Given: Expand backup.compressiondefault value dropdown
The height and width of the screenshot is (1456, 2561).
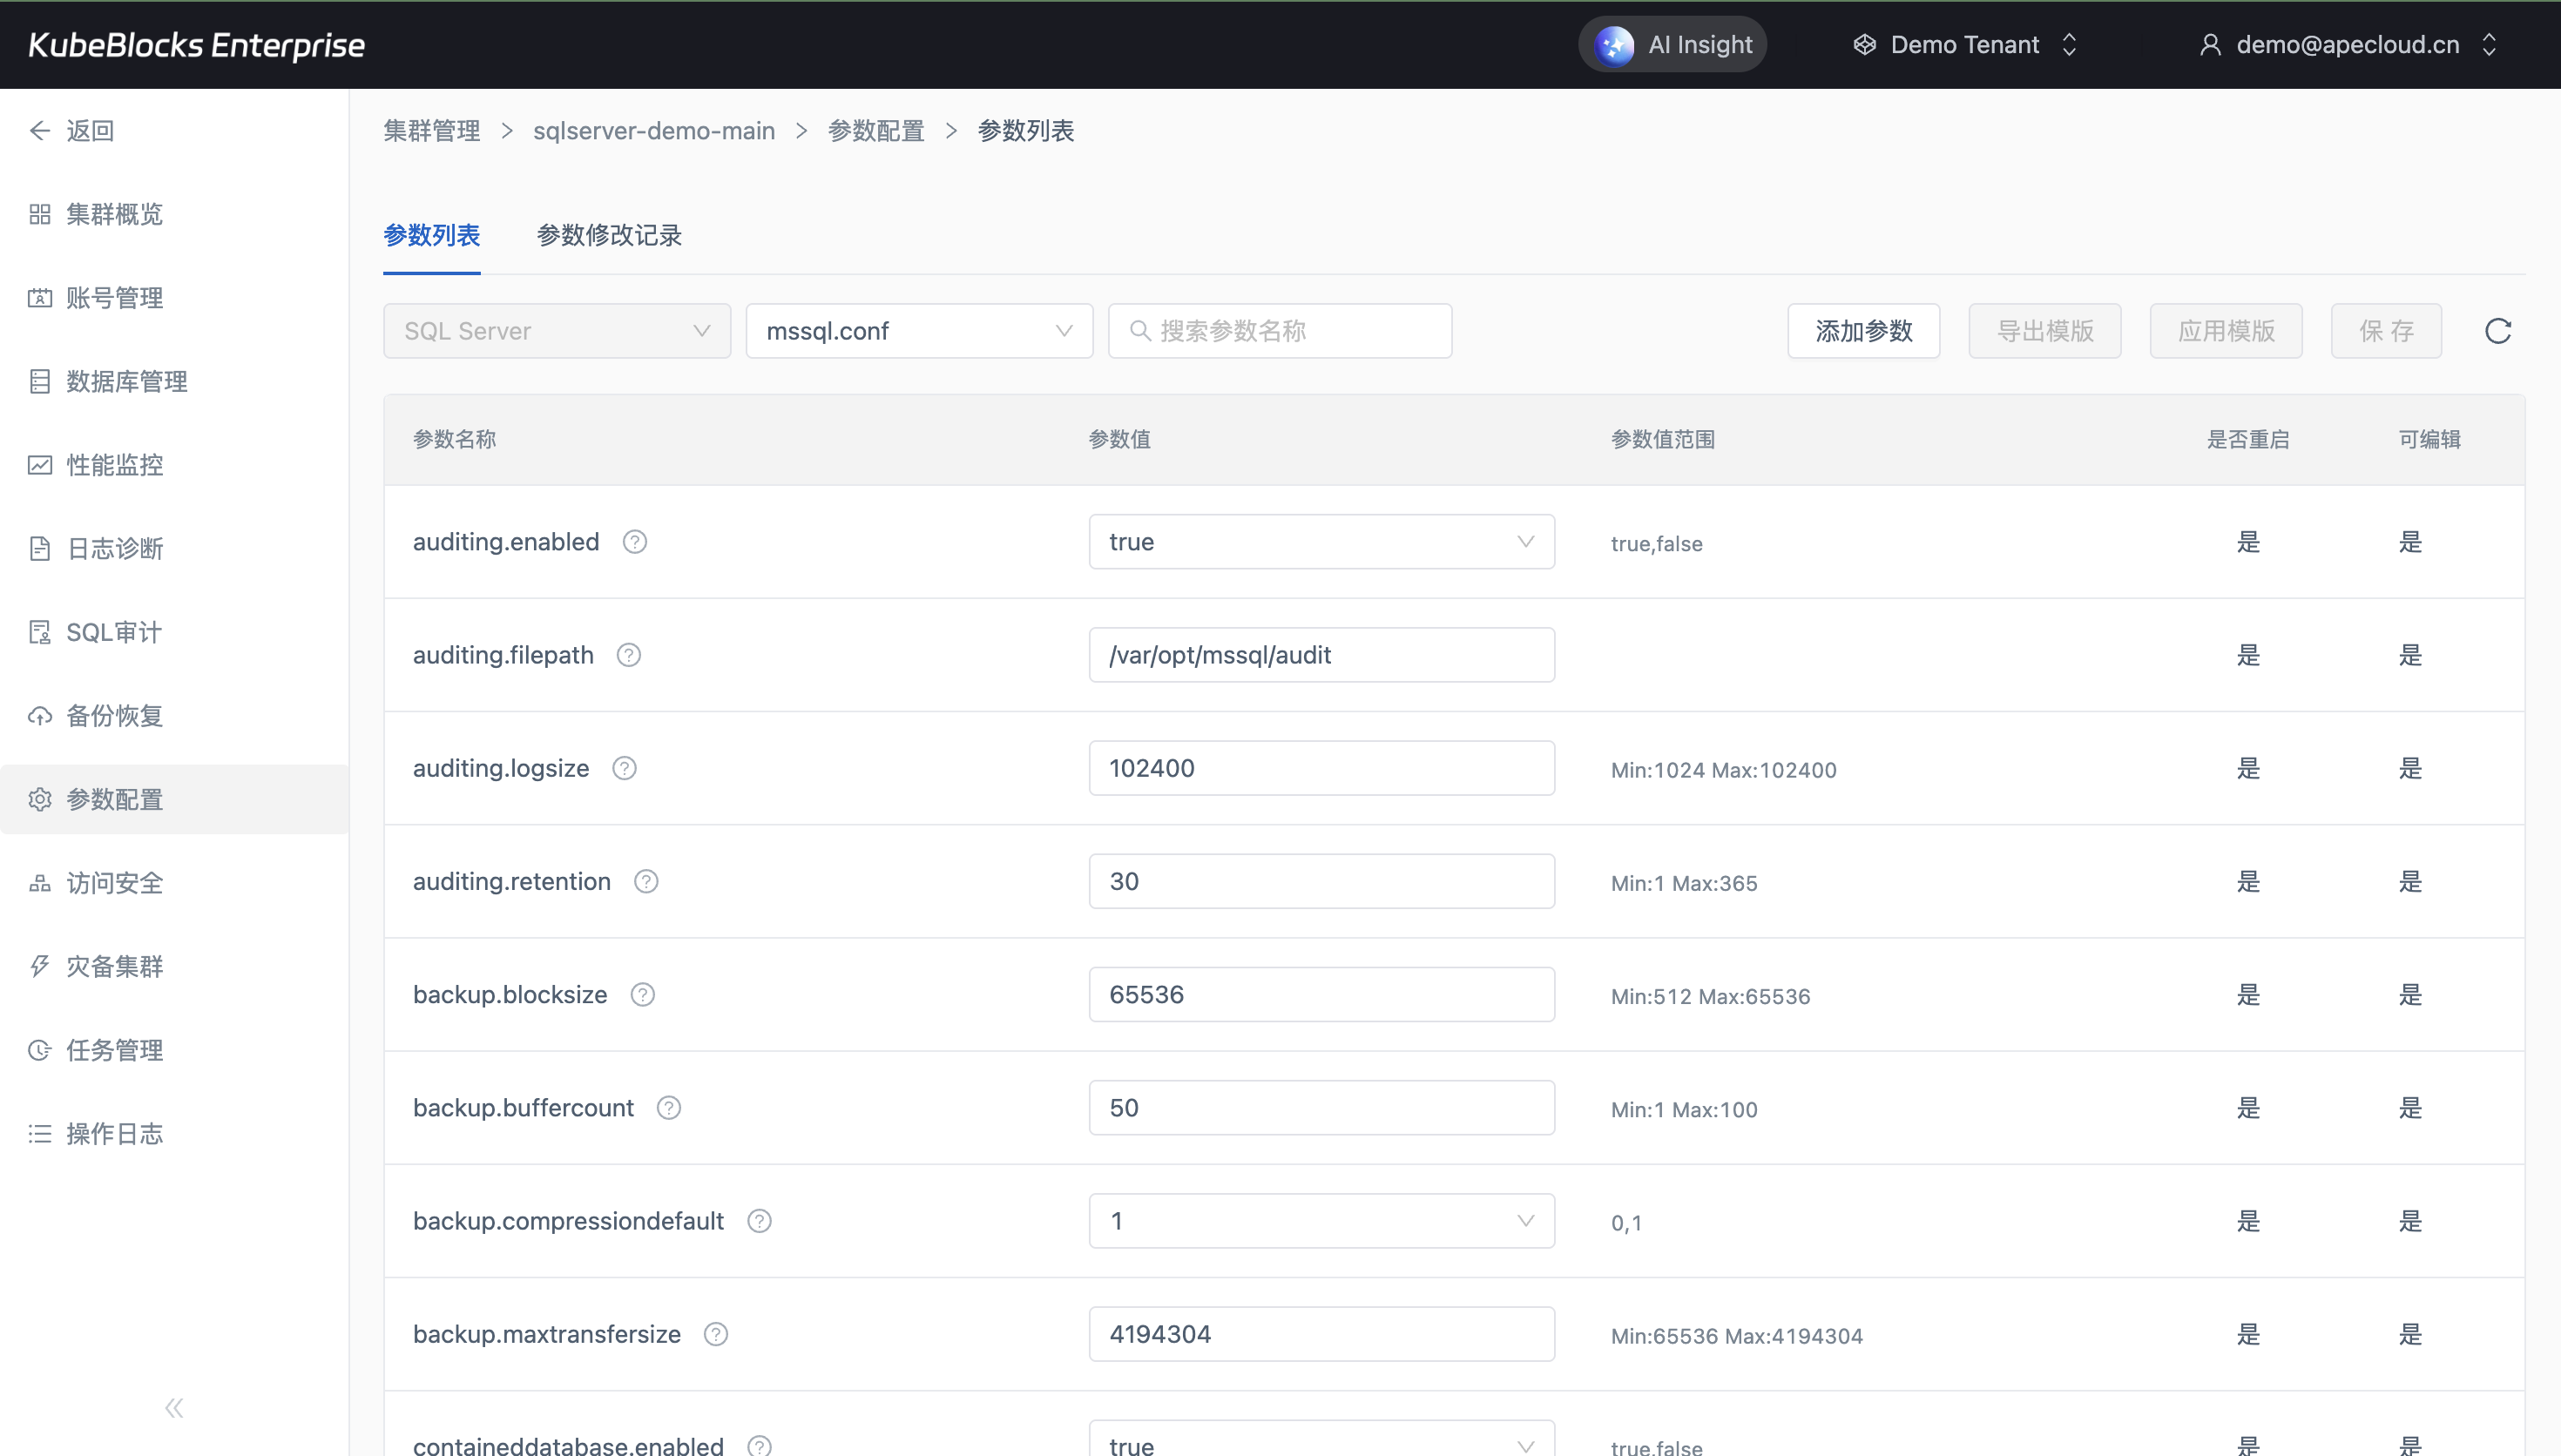Looking at the screenshot, I should click(1320, 1221).
